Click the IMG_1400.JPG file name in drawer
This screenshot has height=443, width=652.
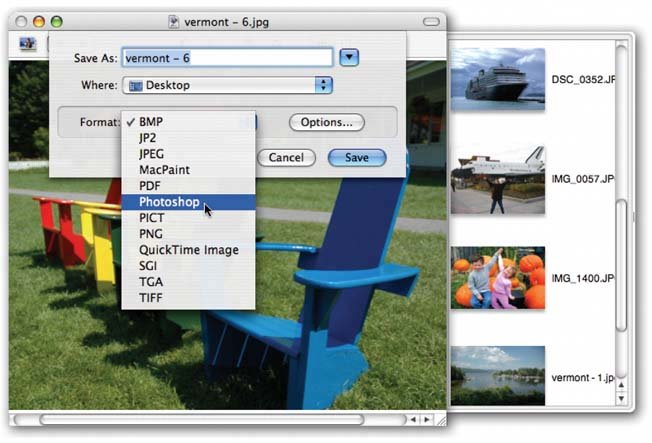(x=583, y=278)
